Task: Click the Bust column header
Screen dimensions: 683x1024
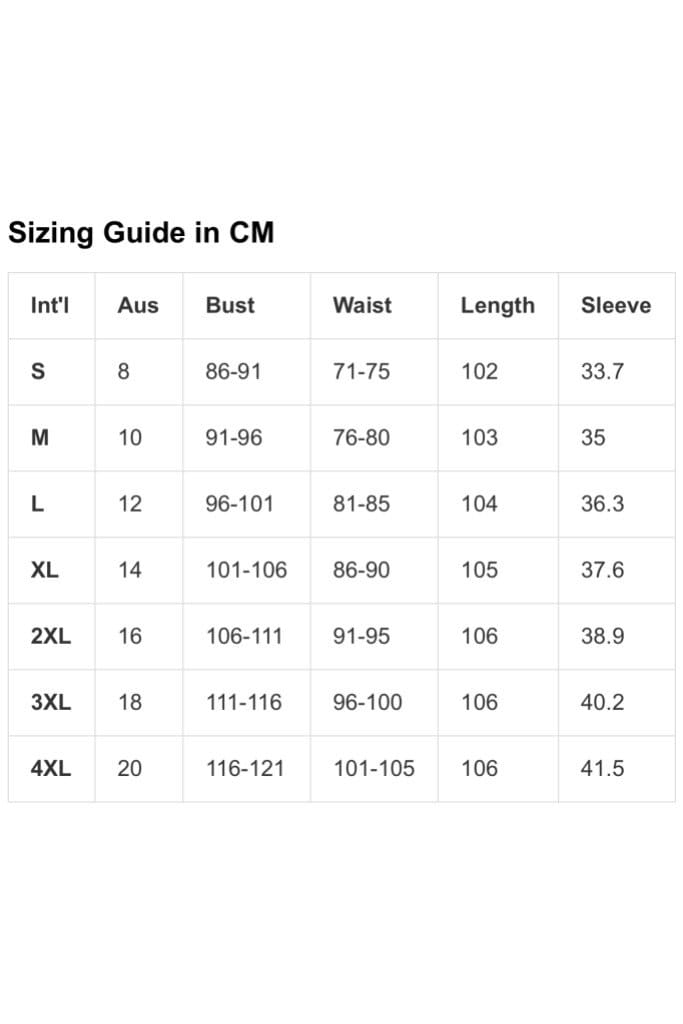Action: click(230, 305)
